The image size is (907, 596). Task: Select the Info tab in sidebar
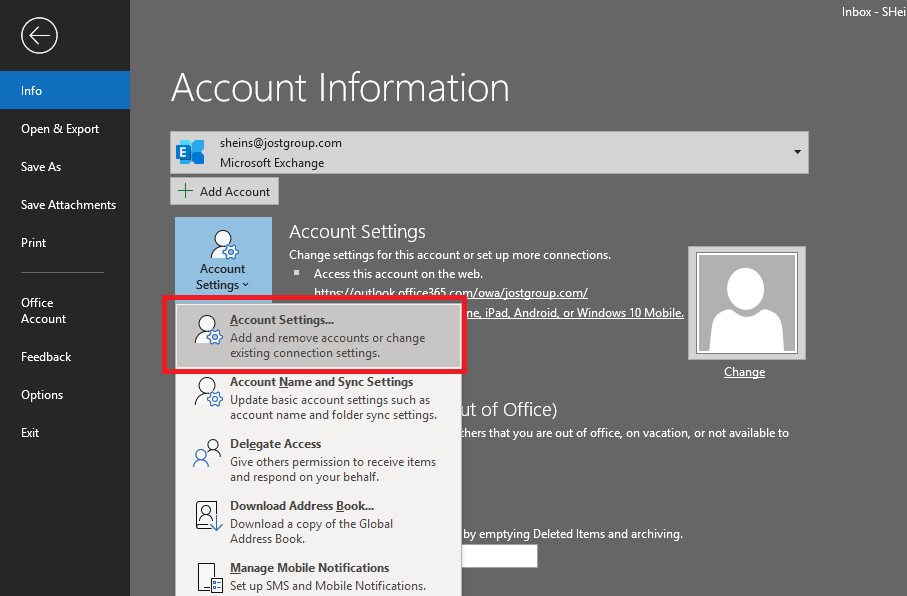pyautogui.click(x=65, y=90)
